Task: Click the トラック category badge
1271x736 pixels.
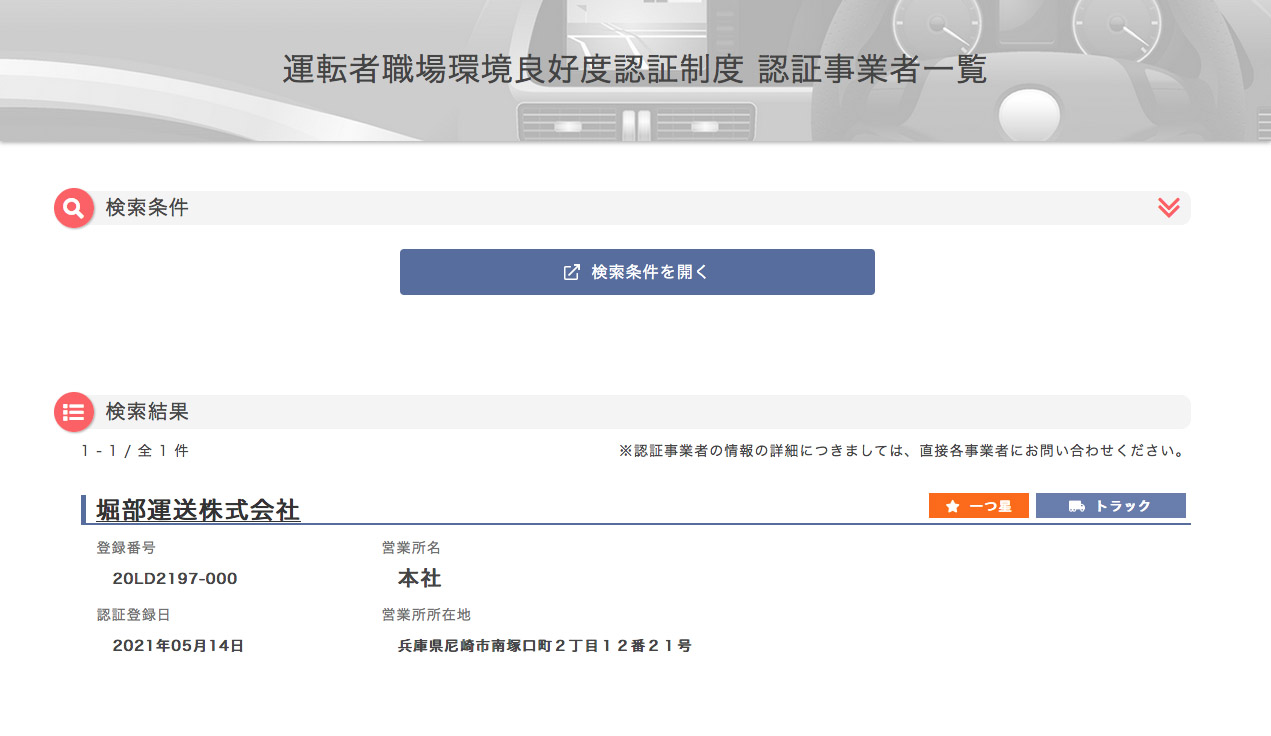Action: [x=1111, y=506]
